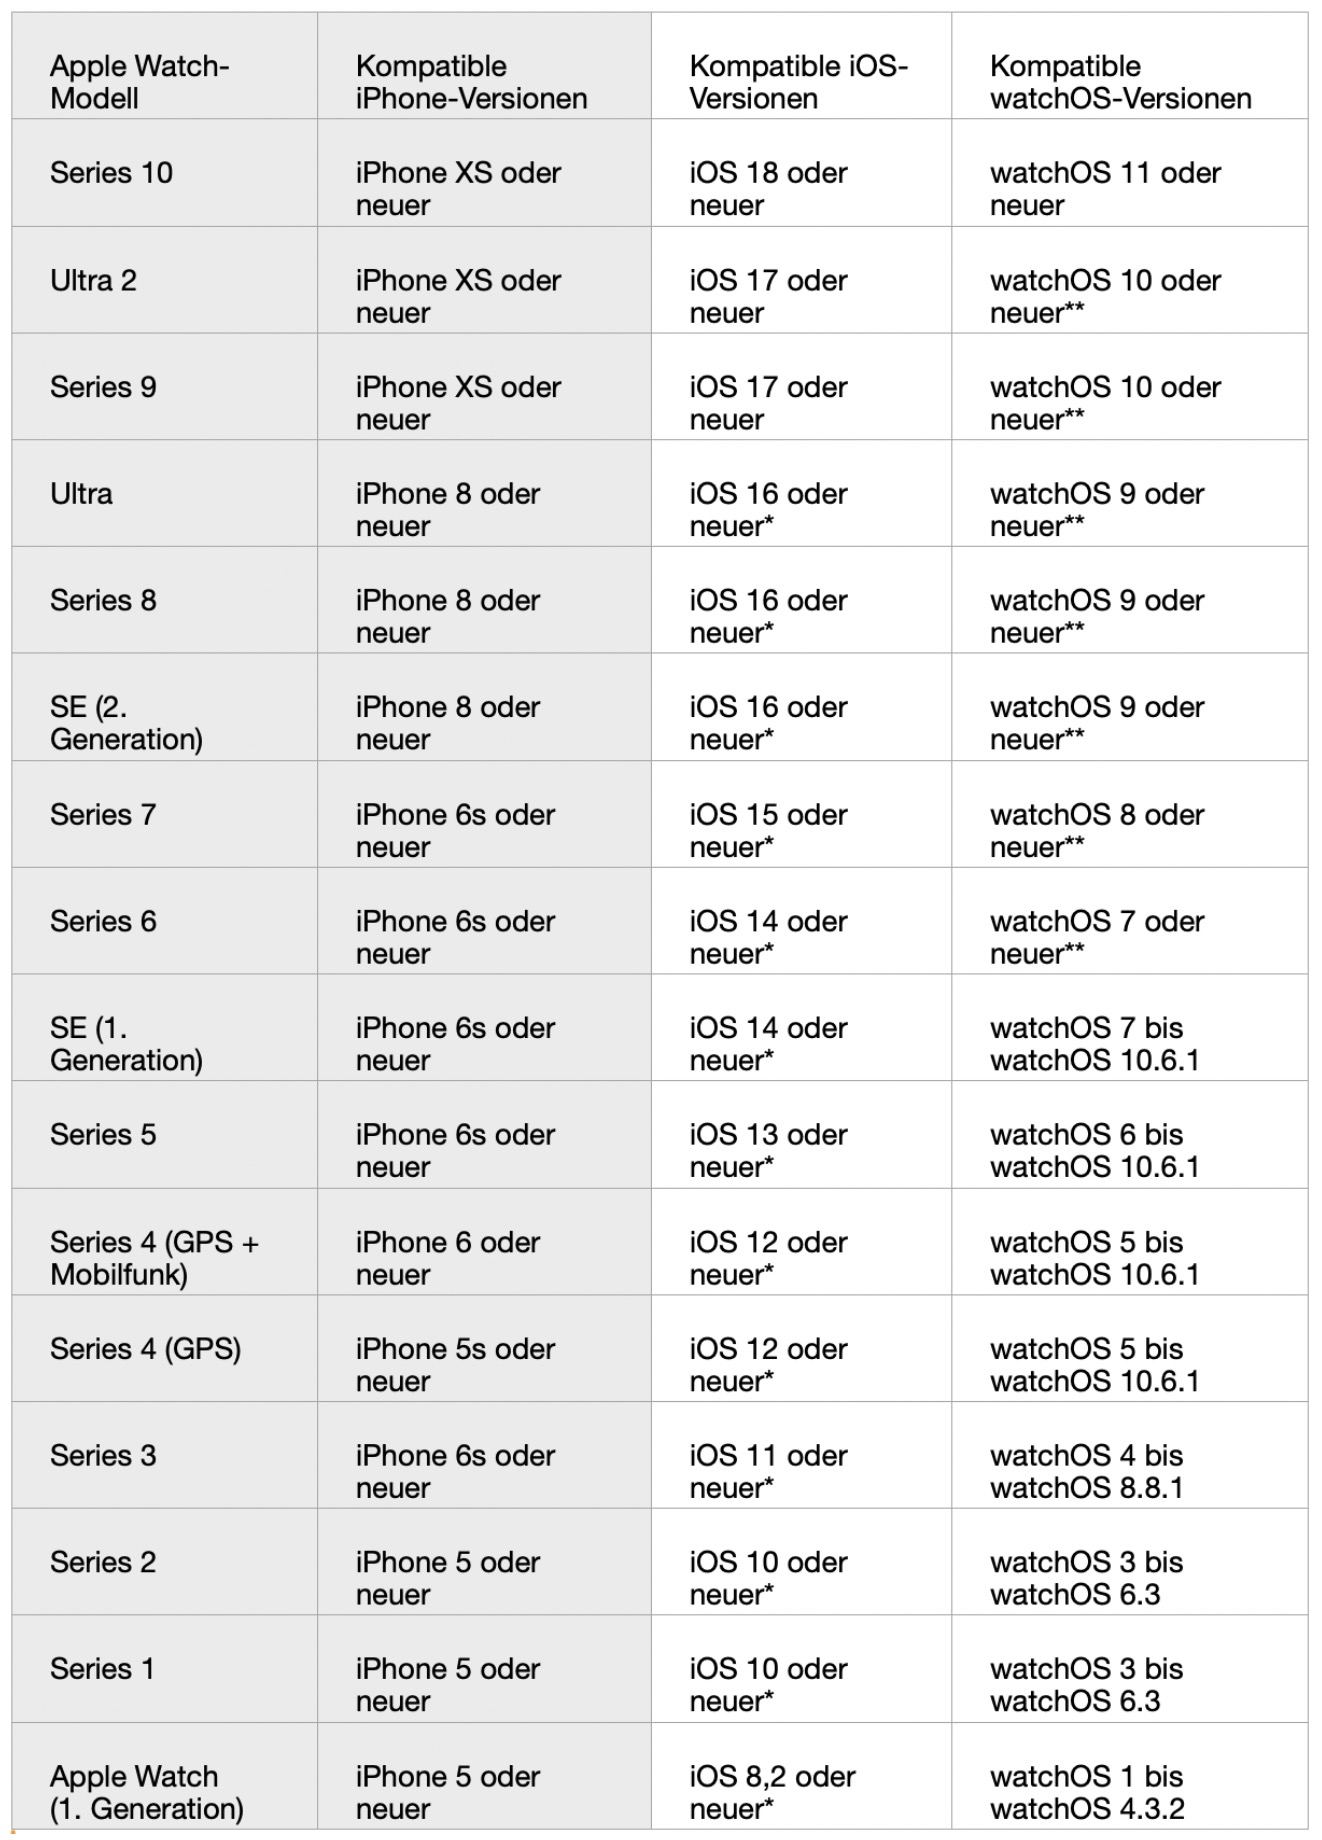Click the "Apple Watch (1. Generation)" cell
Image resolution: width=1322 pixels, height=1840 pixels.
146,1792
